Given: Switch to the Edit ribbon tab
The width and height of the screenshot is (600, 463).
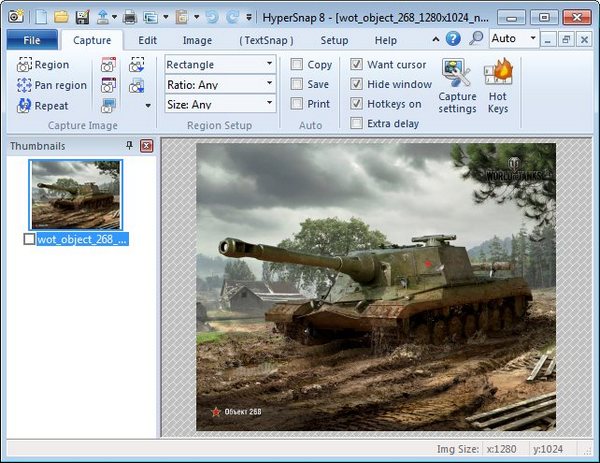Looking at the screenshot, I should pyautogui.click(x=148, y=40).
